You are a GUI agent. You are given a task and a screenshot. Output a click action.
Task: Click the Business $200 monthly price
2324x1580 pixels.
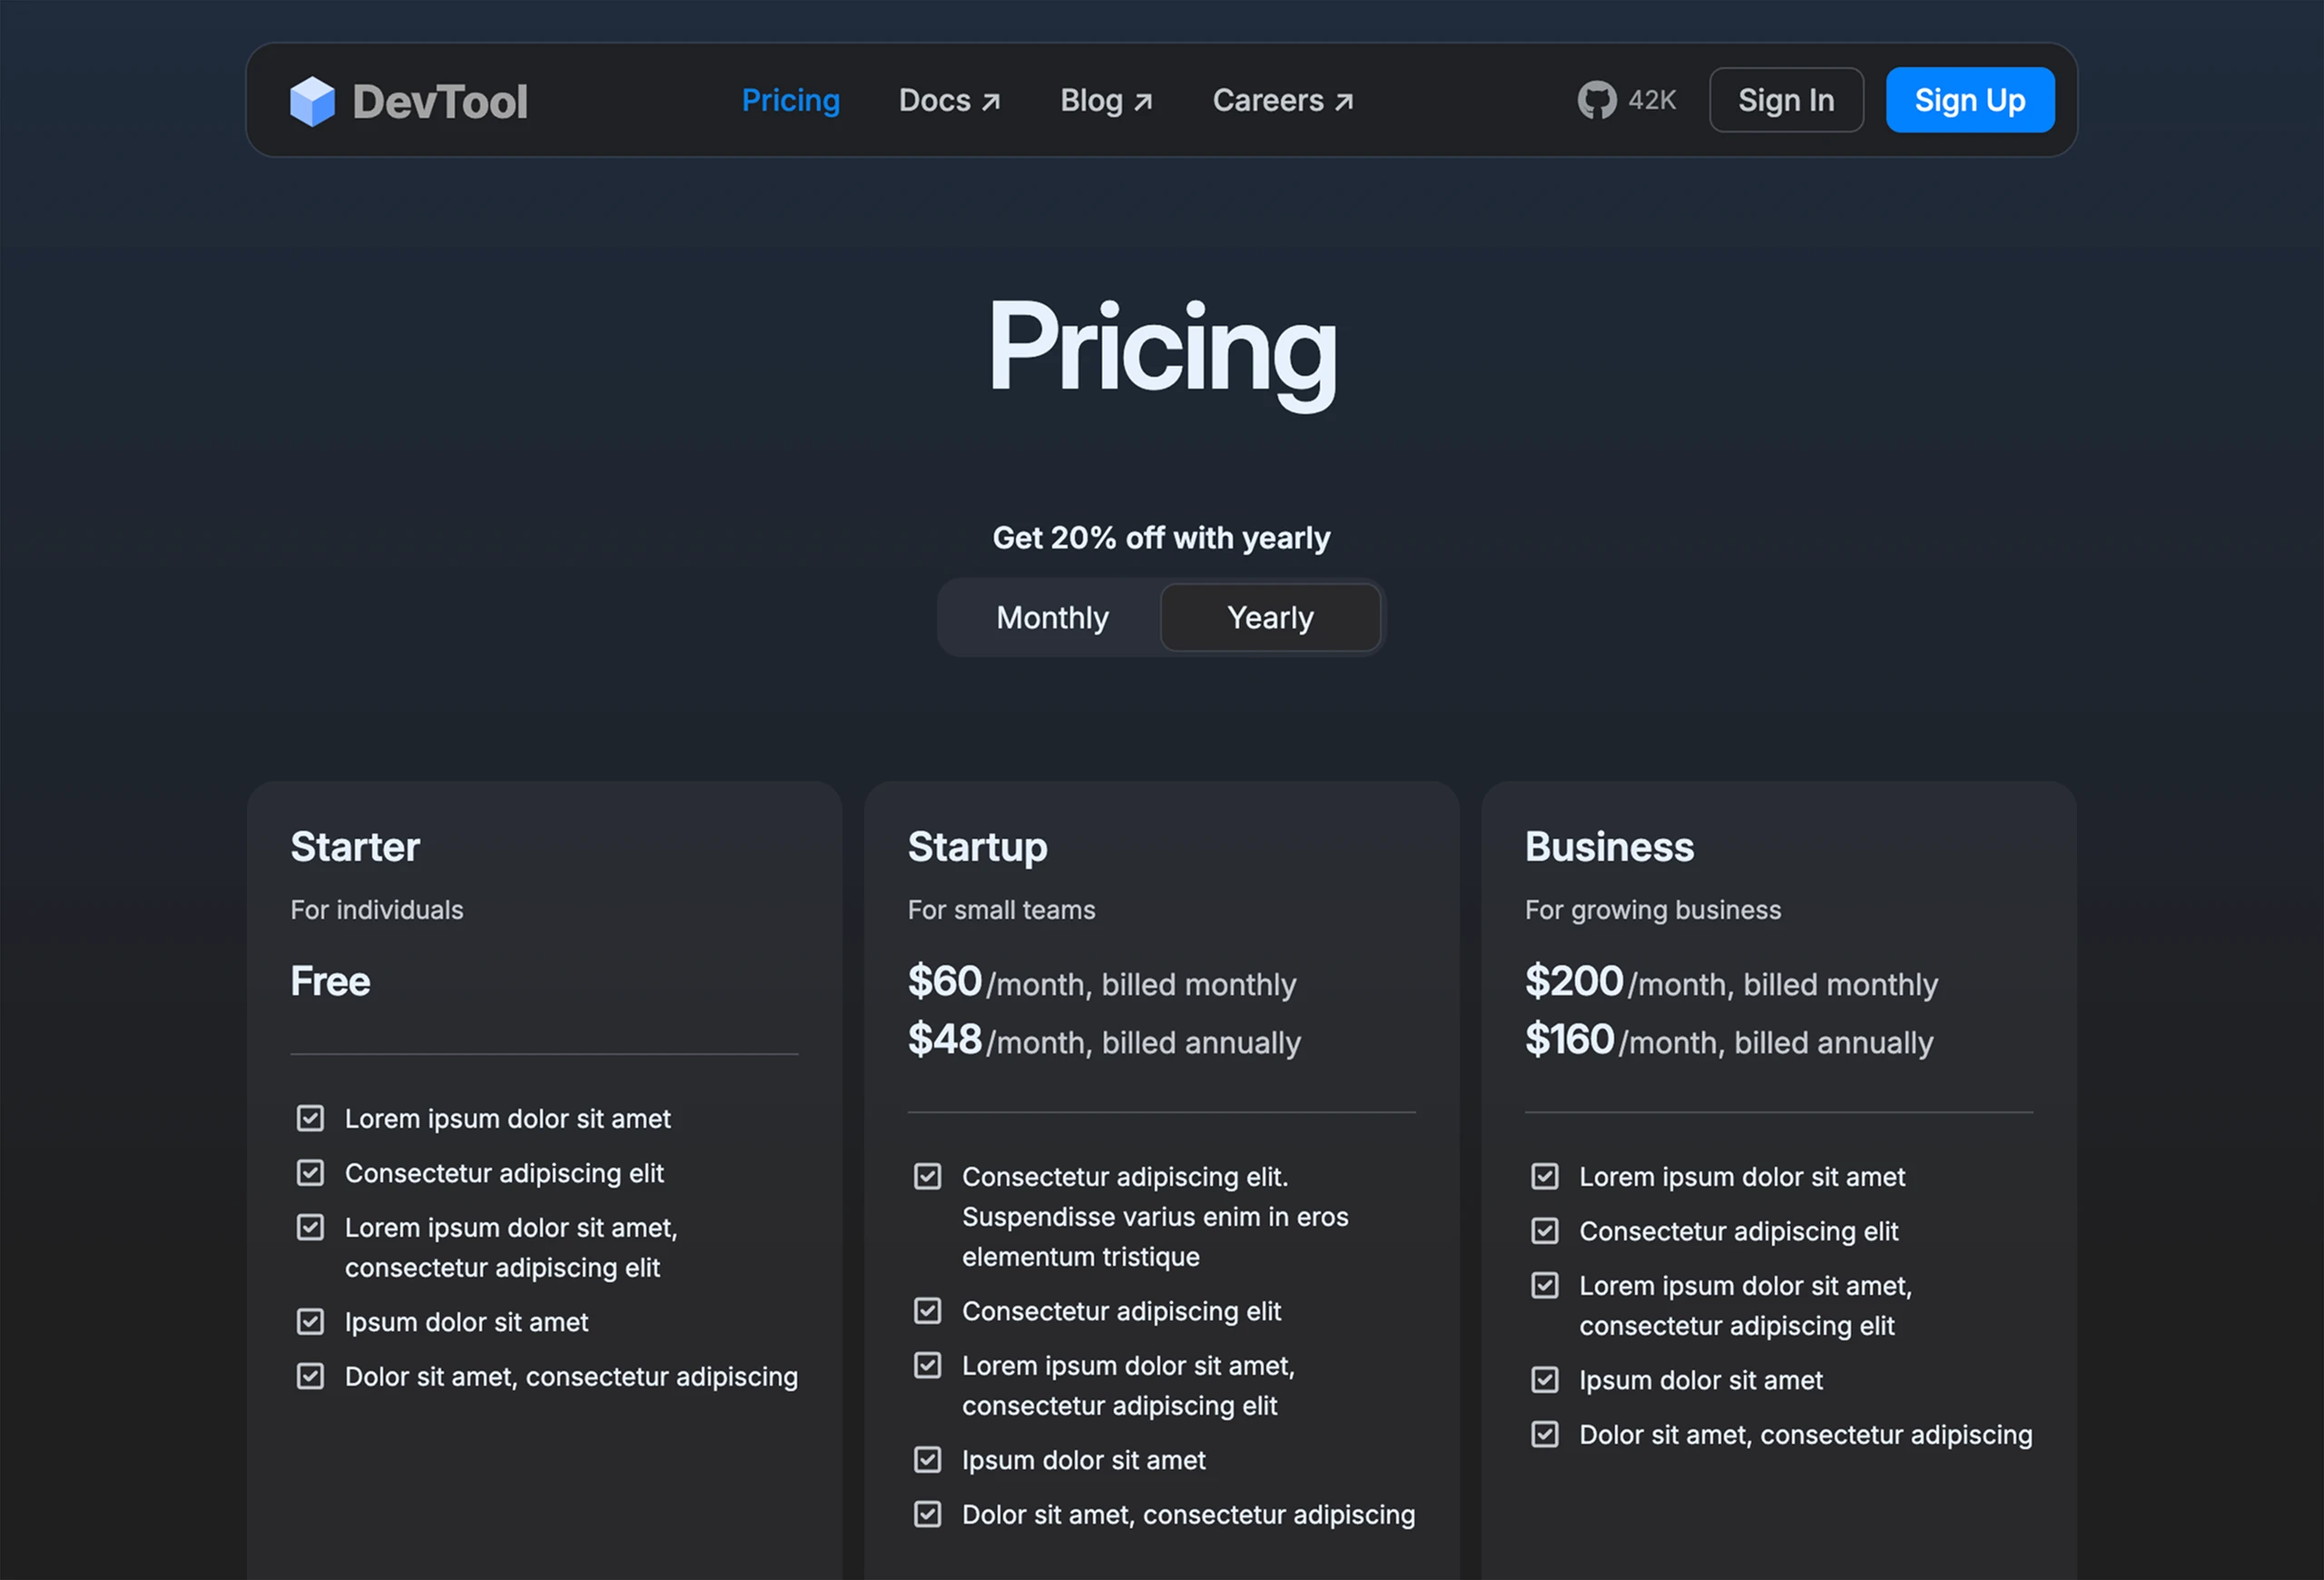click(1574, 981)
